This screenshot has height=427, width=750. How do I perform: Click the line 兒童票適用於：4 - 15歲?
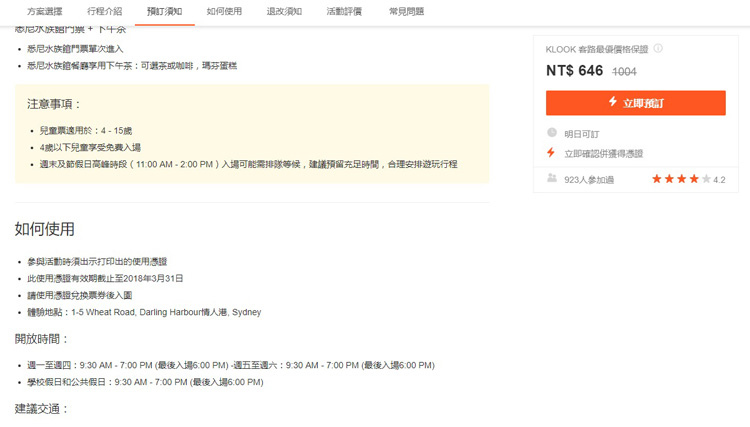click(x=86, y=131)
